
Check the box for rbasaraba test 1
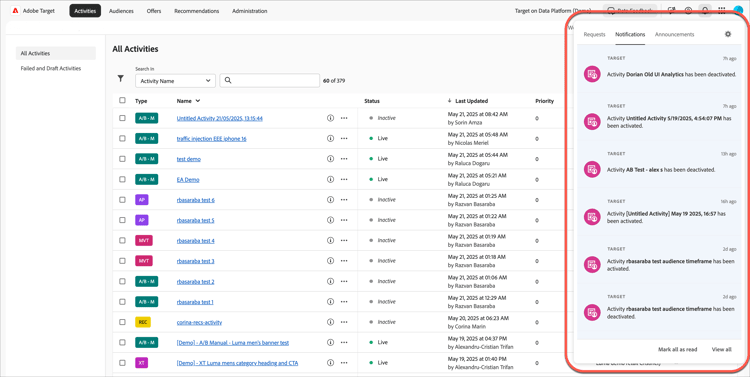pyautogui.click(x=122, y=302)
